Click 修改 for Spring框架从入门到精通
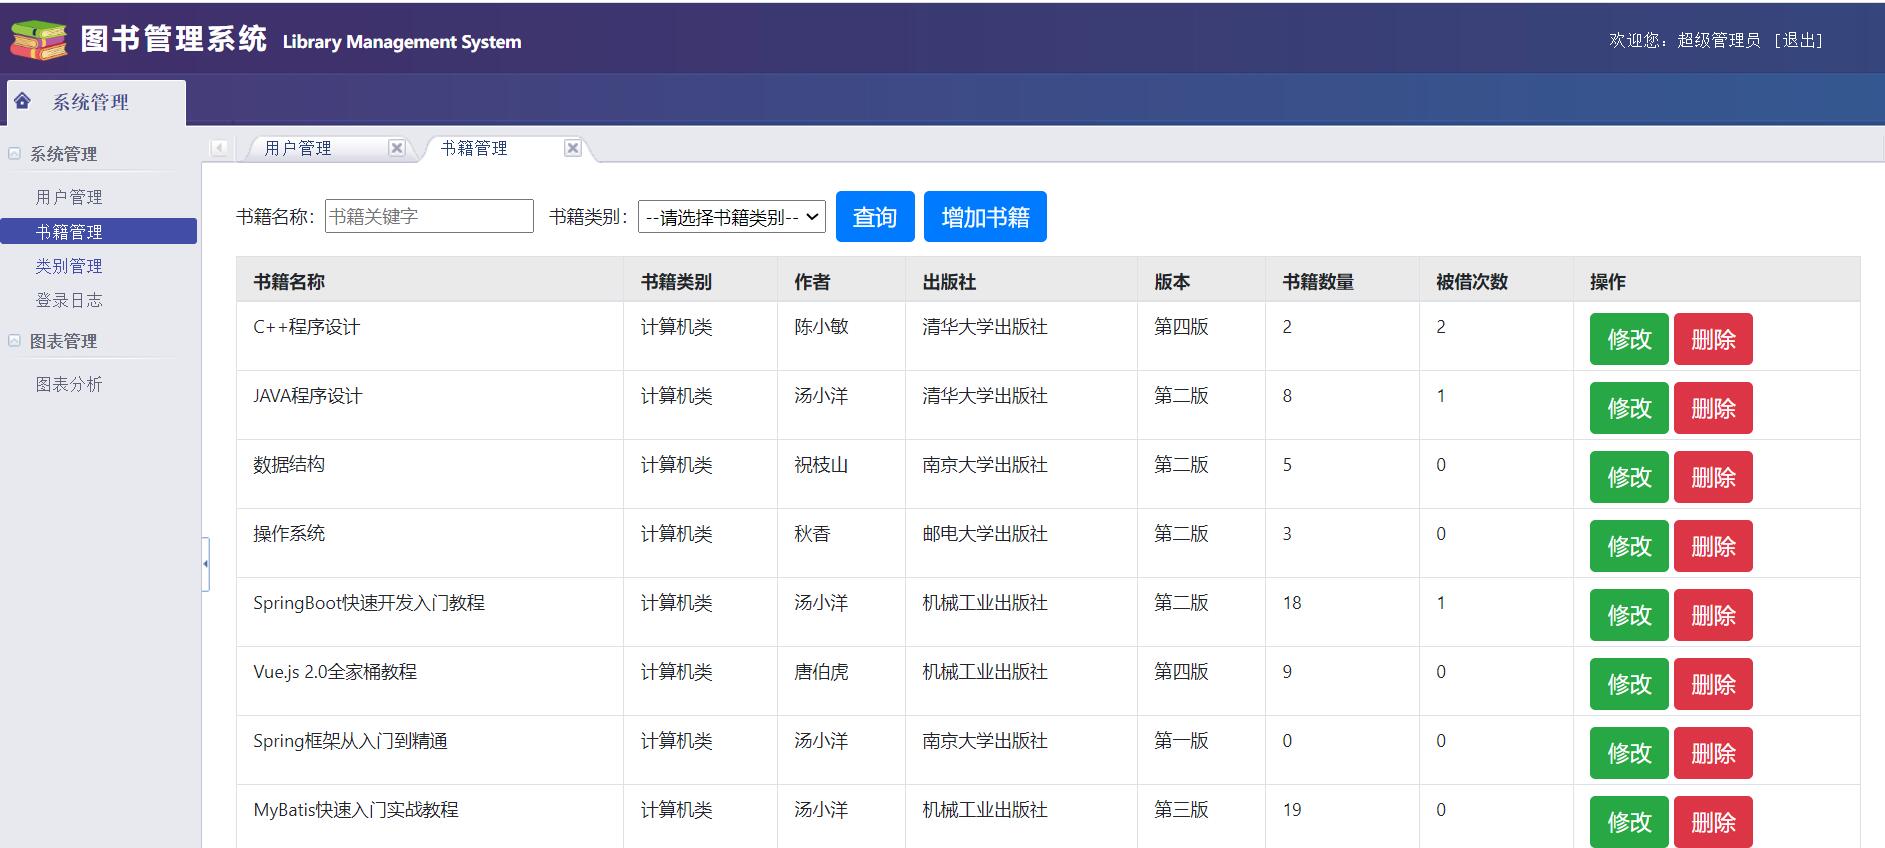The height and width of the screenshot is (848, 1885). [1629, 753]
